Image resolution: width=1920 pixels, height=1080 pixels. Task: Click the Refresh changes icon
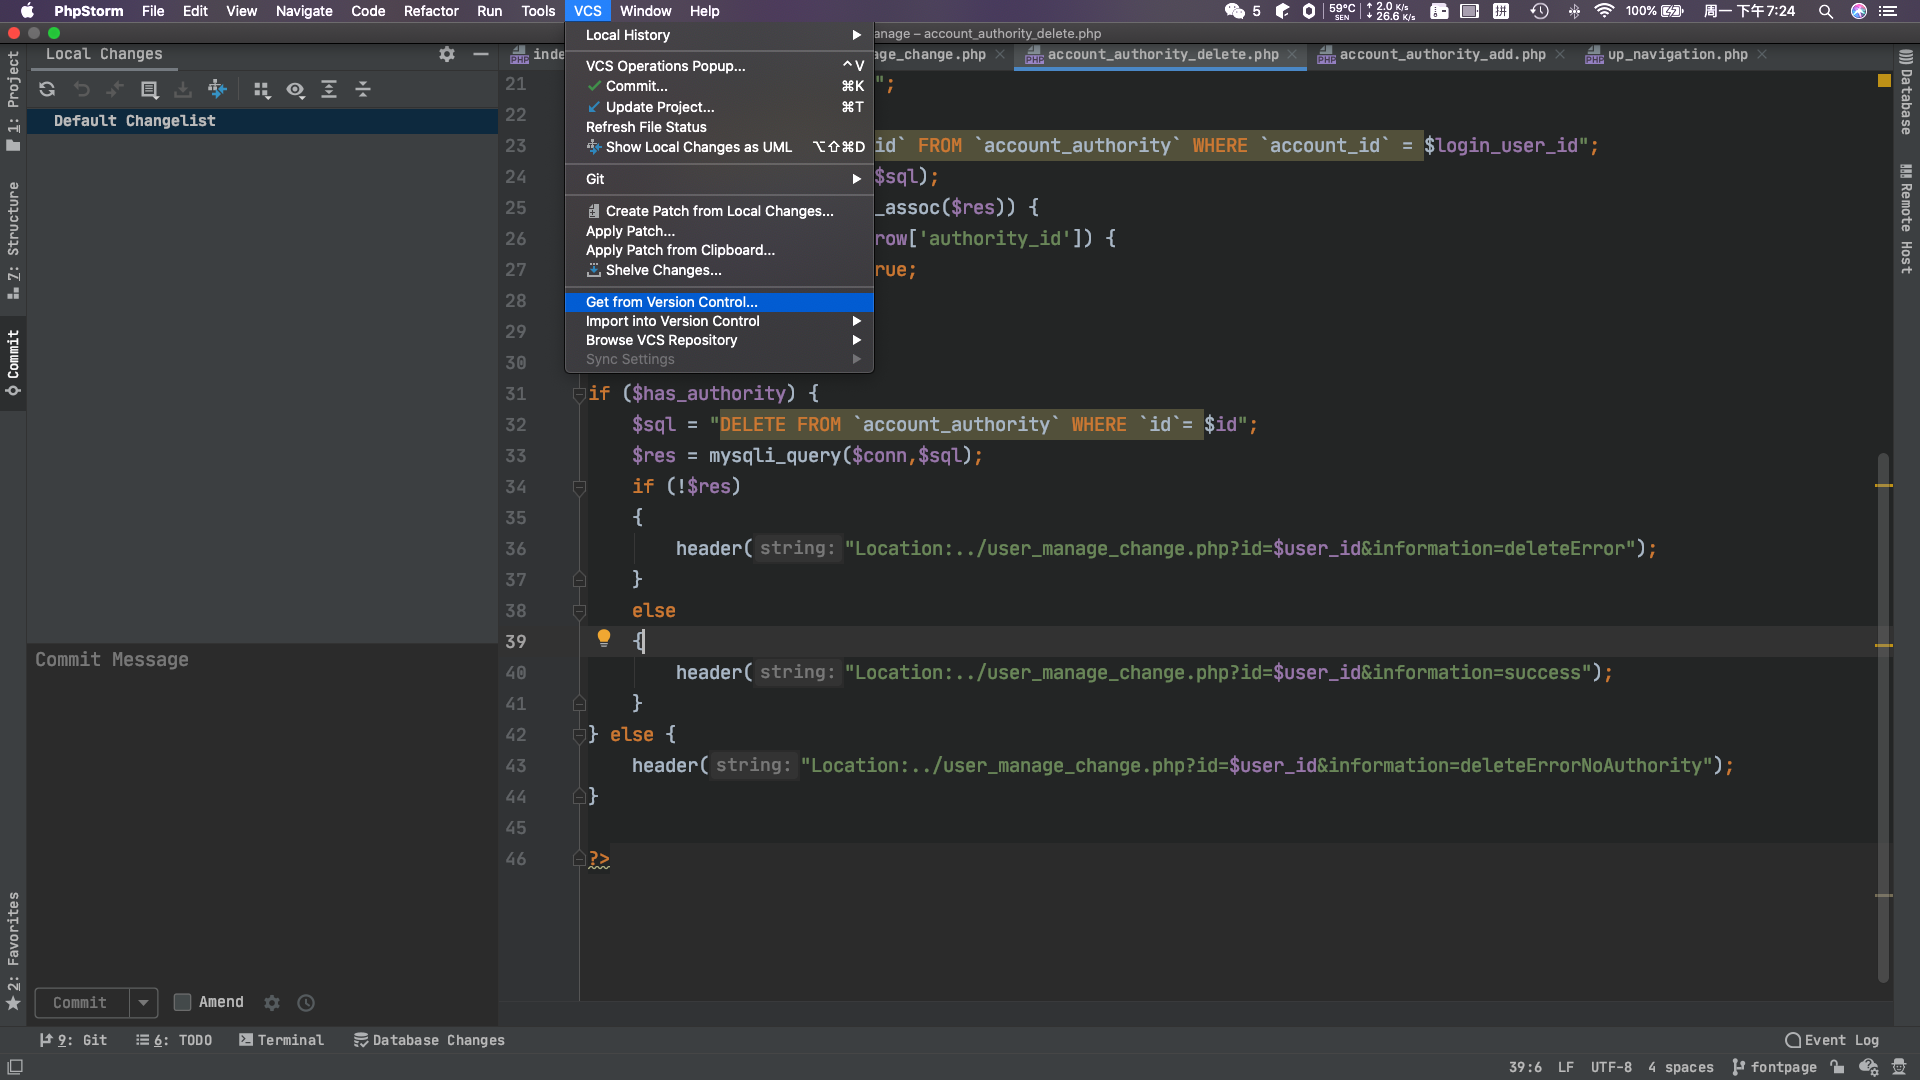[x=47, y=90]
